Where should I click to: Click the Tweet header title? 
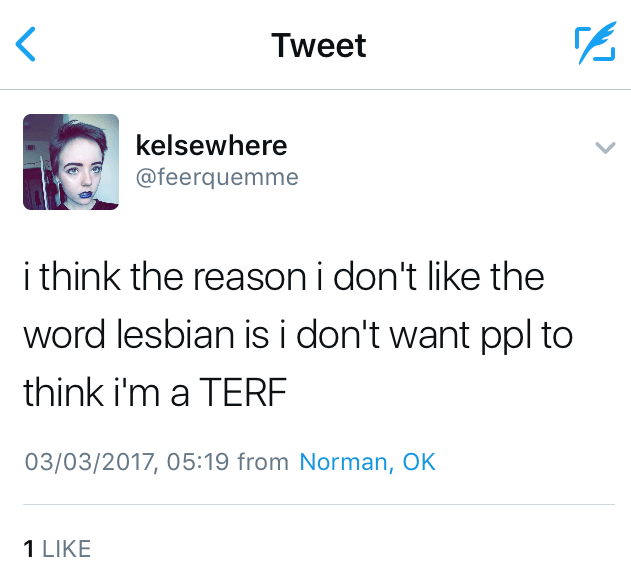click(319, 46)
